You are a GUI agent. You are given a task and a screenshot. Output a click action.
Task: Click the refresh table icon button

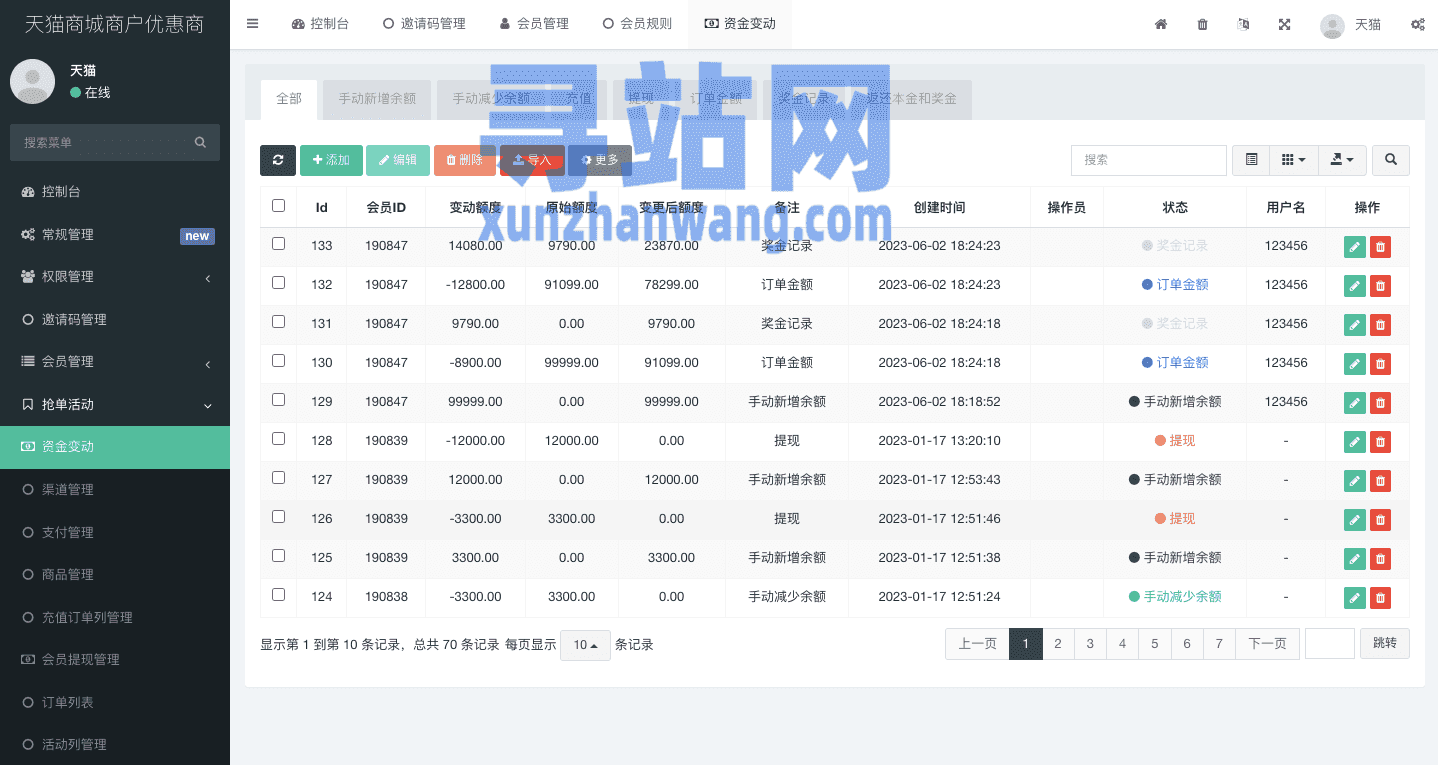[x=277, y=160]
